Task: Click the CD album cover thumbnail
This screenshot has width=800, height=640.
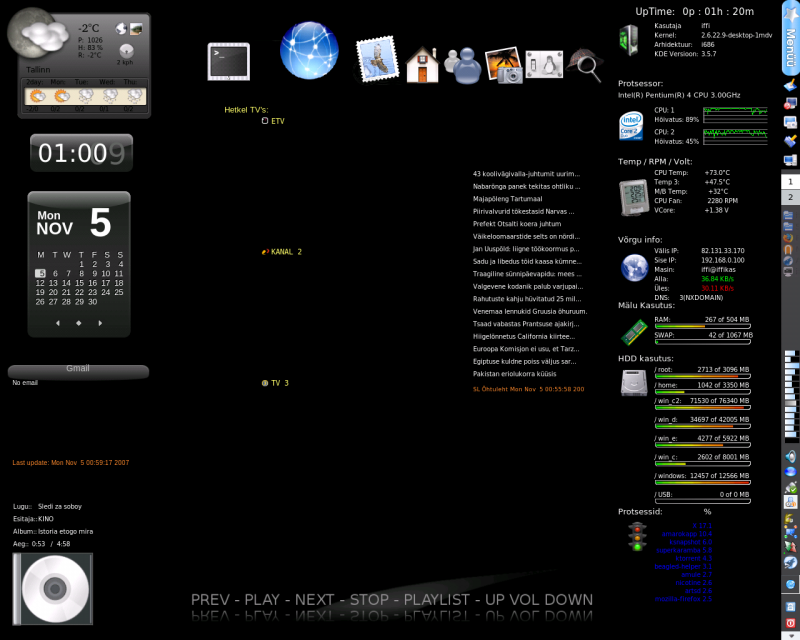Action: (x=53, y=589)
